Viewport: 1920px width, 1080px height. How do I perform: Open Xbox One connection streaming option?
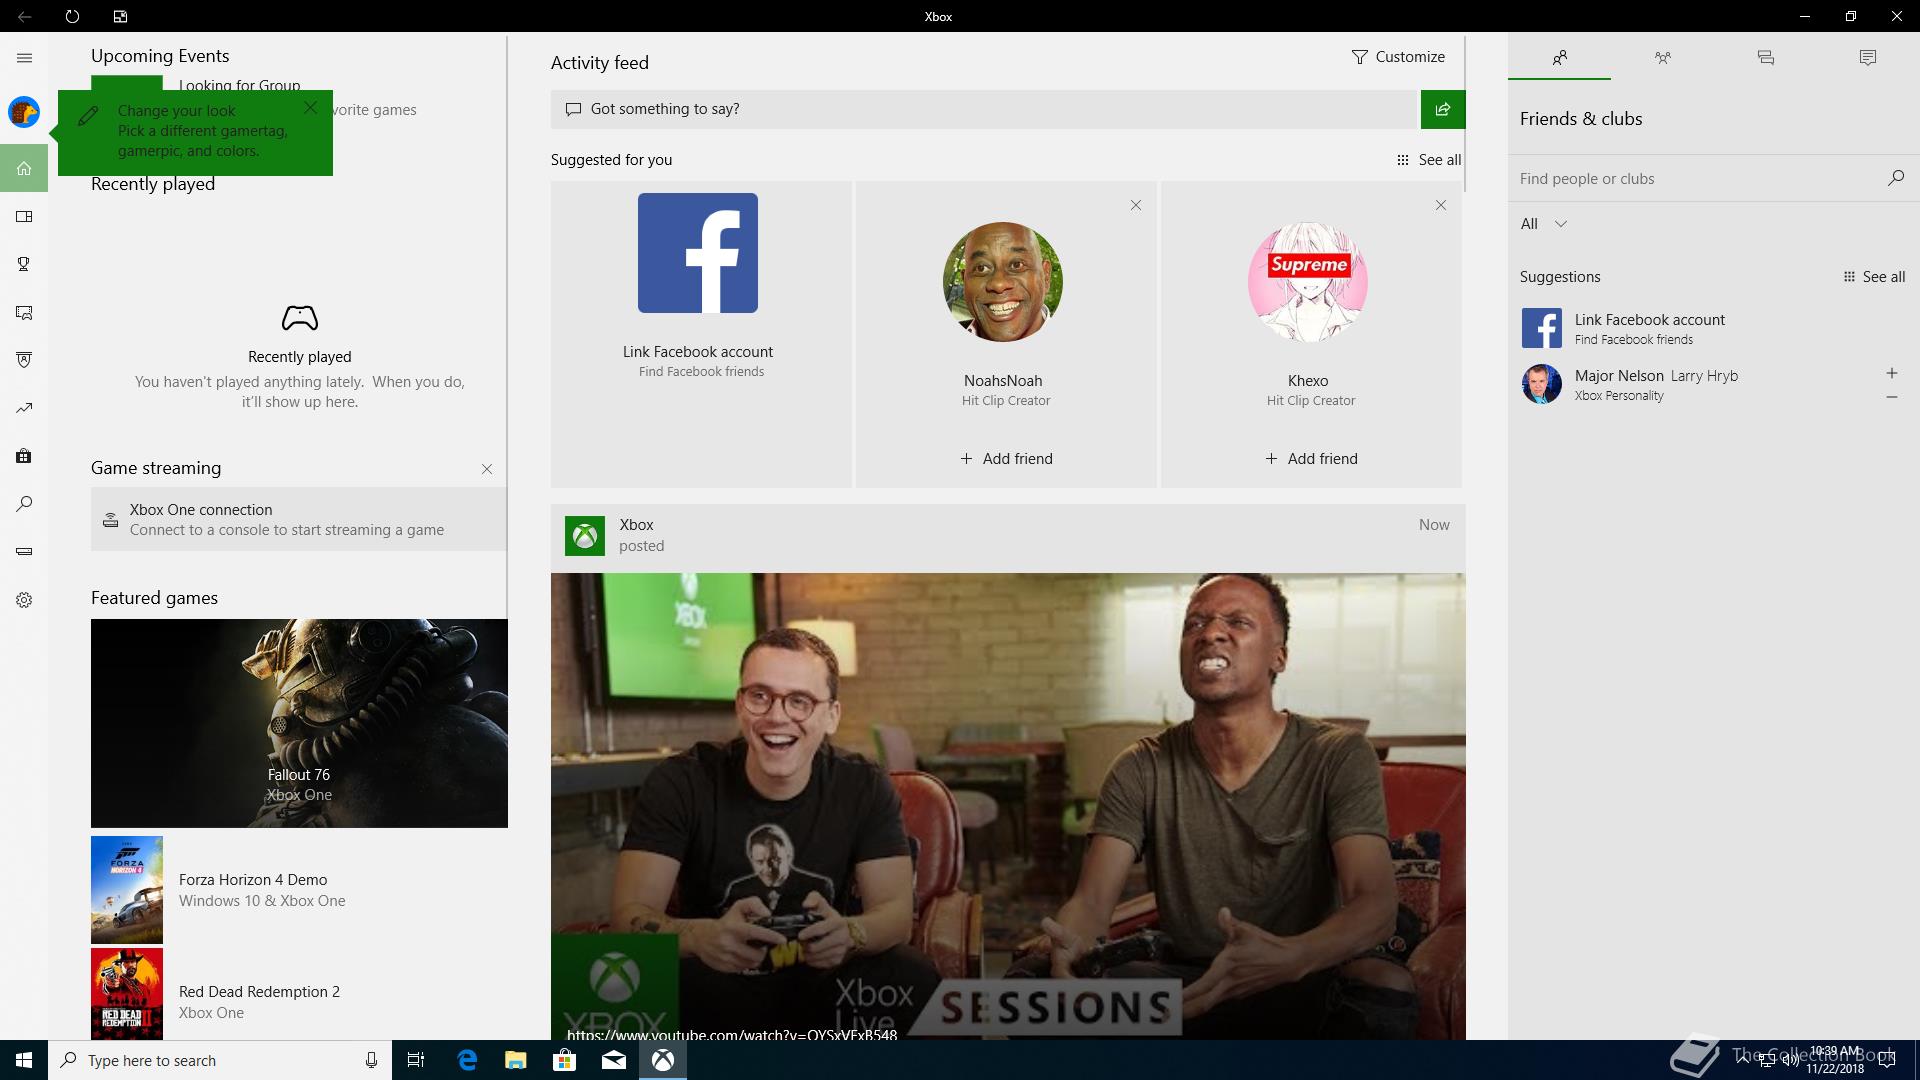point(299,519)
